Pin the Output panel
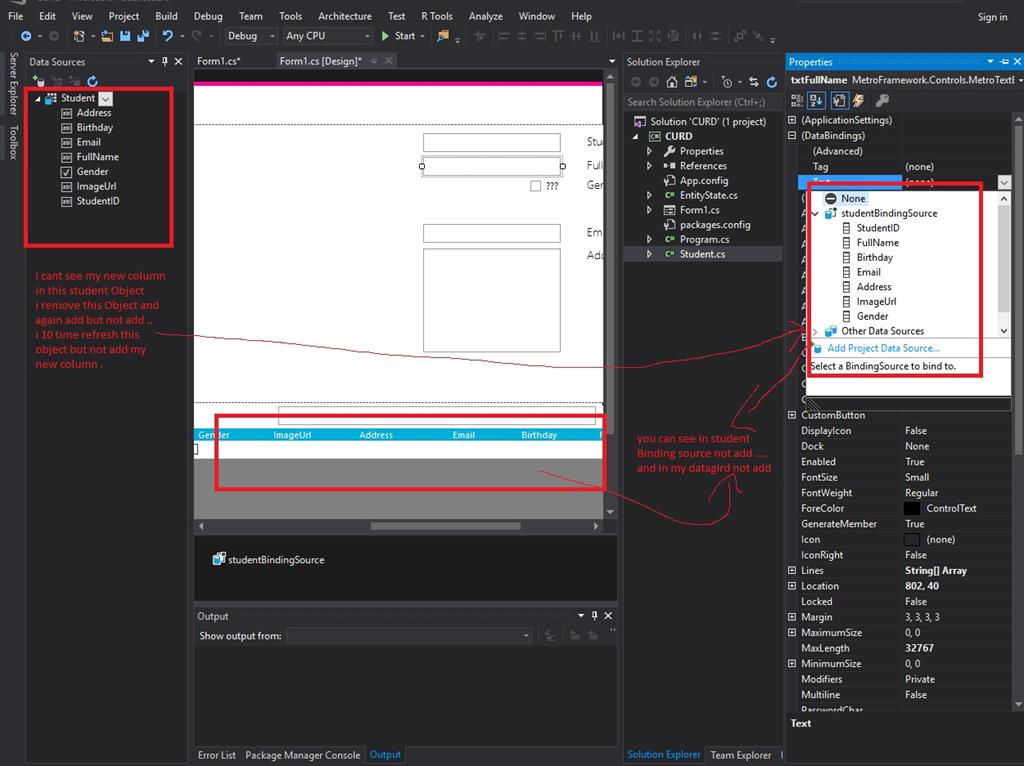 [x=594, y=615]
